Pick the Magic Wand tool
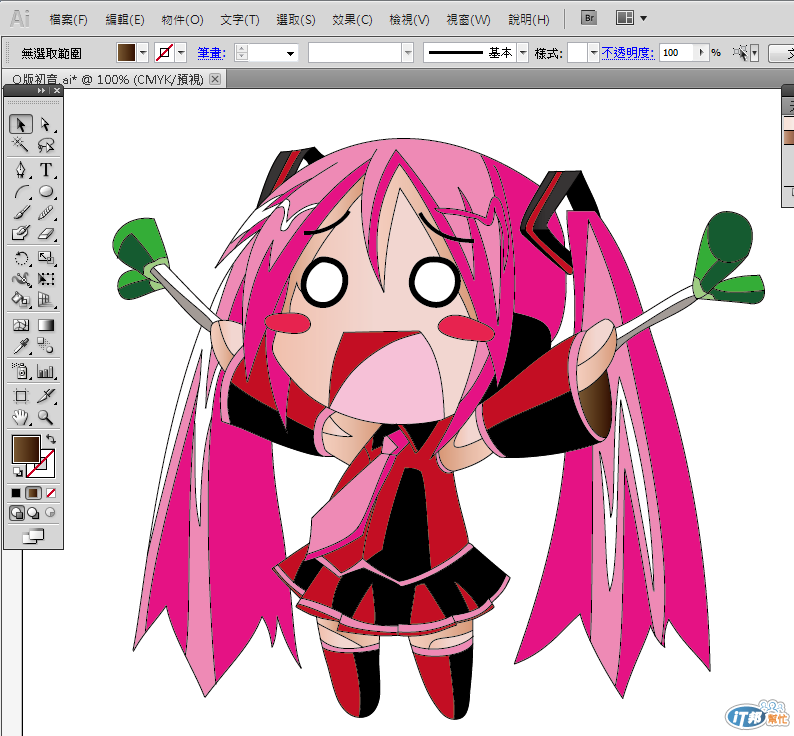 click(x=21, y=145)
